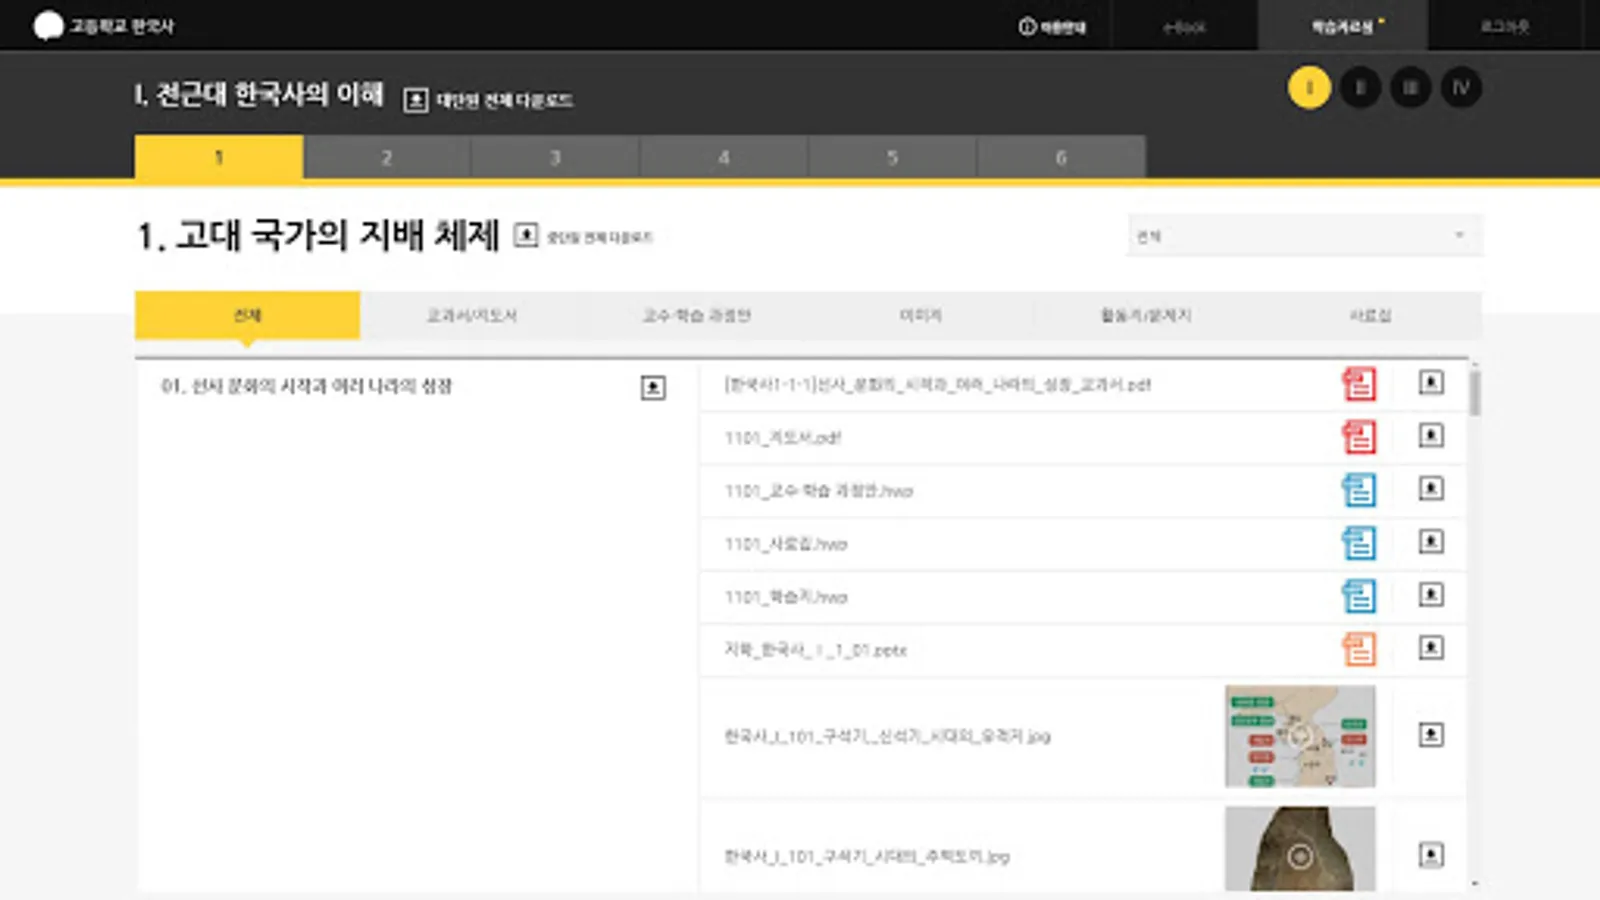Open the e-book link in the top bar
The width and height of the screenshot is (1600, 900).
[1184, 27]
